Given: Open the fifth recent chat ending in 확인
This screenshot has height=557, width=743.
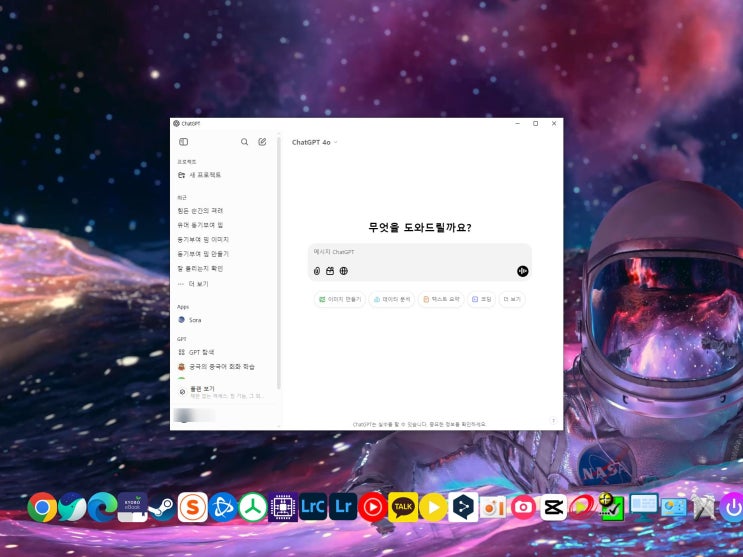Looking at the screenshot, I should coord(200,268).
